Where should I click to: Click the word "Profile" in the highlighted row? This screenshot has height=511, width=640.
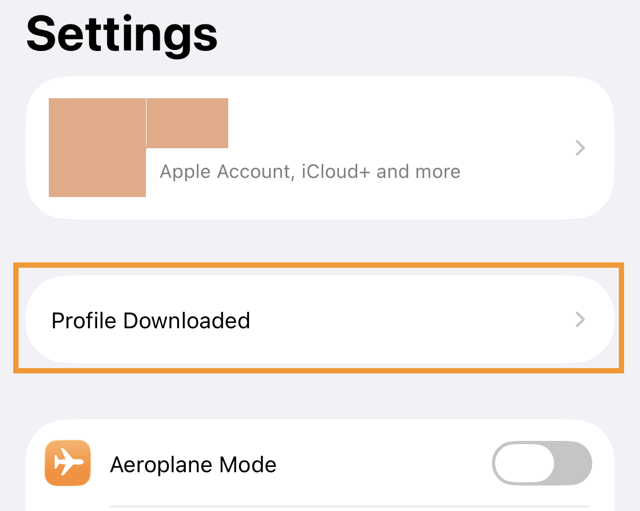84,321
